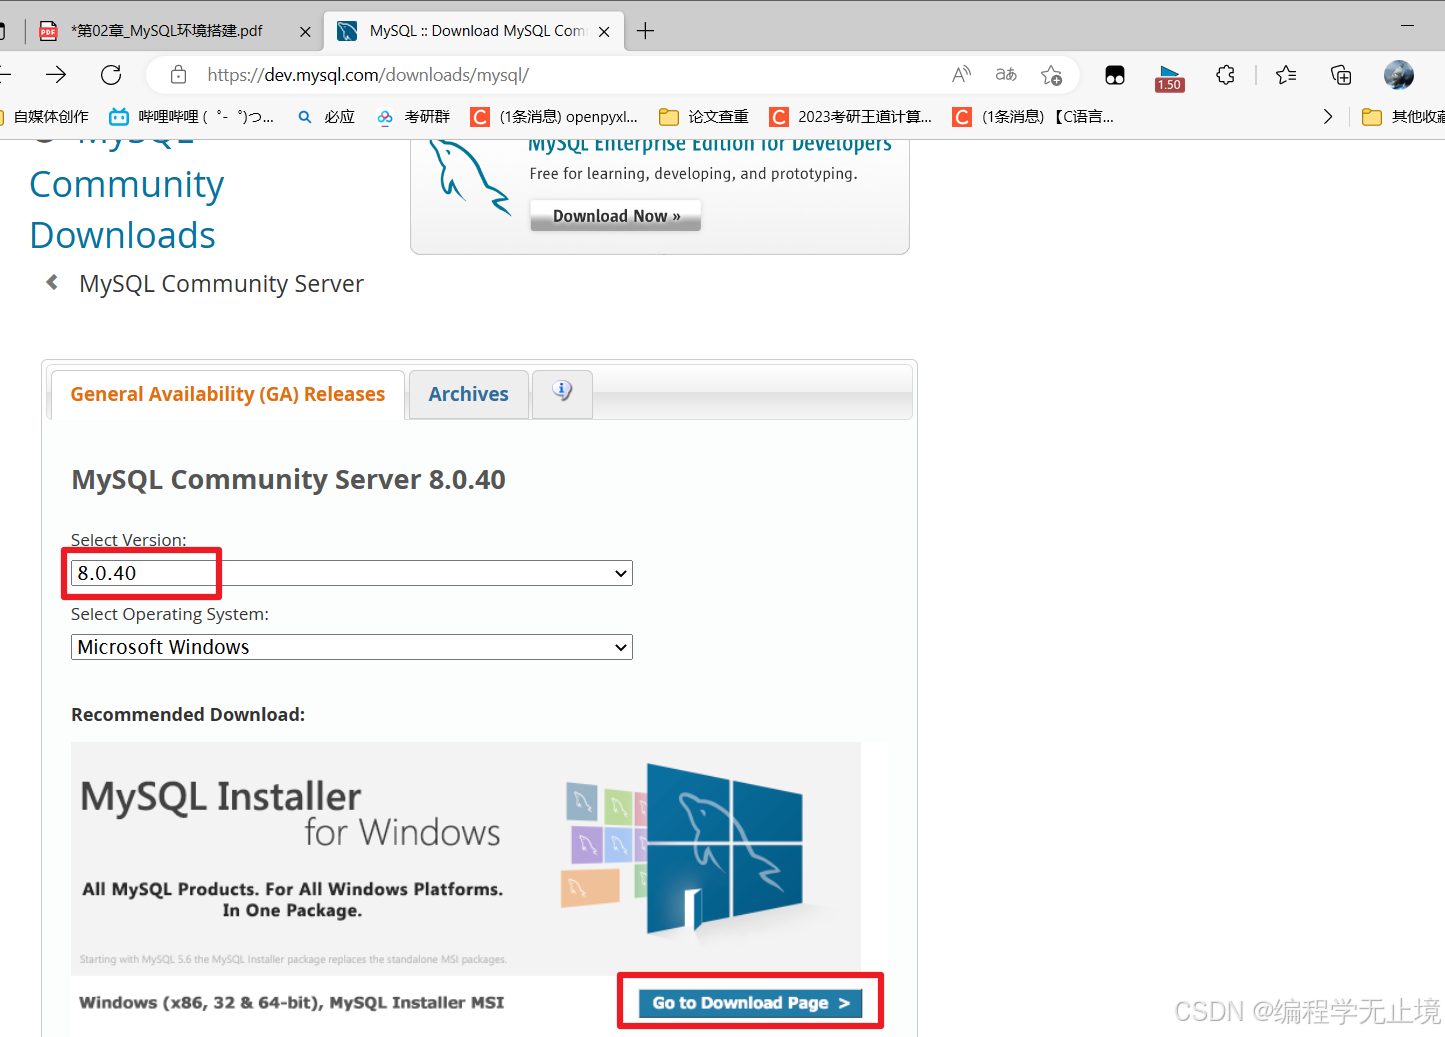Open the collections icon
Screen dimensions: 1445x1037
coord(1341,75)
